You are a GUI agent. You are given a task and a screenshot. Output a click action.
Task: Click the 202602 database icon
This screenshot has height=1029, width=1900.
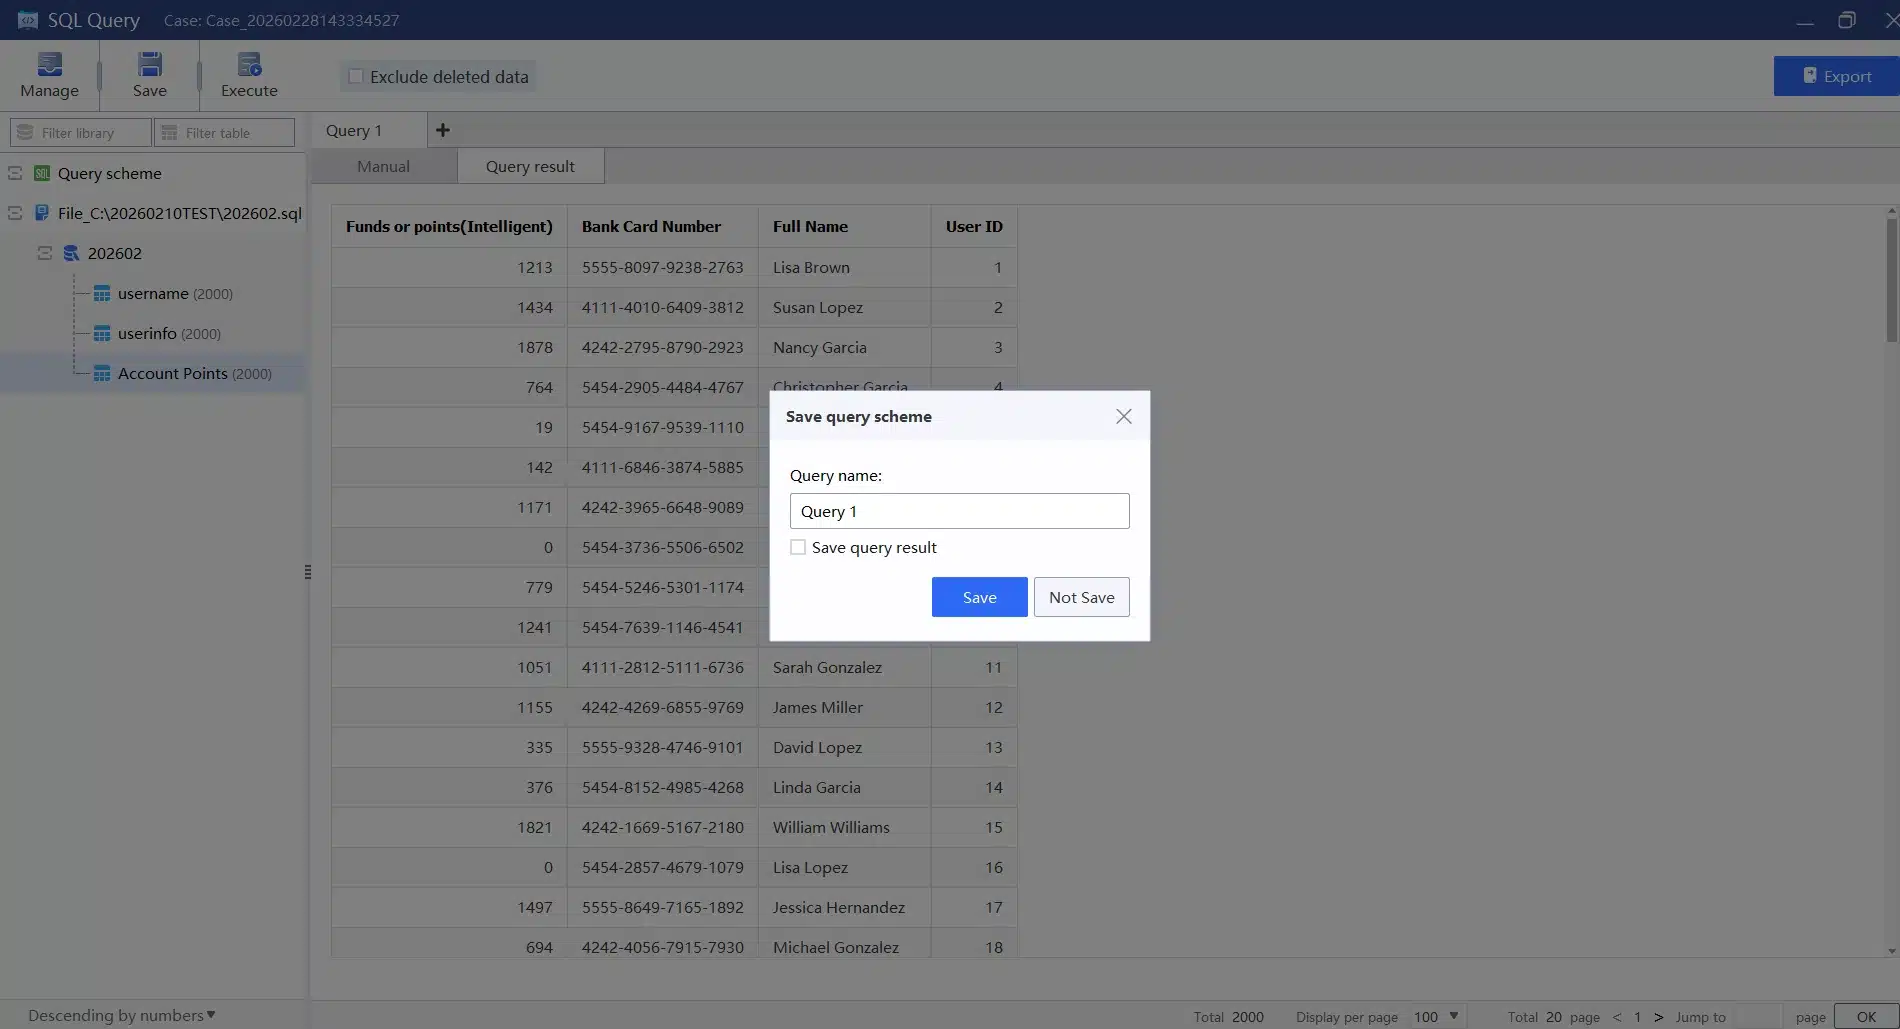71,253
